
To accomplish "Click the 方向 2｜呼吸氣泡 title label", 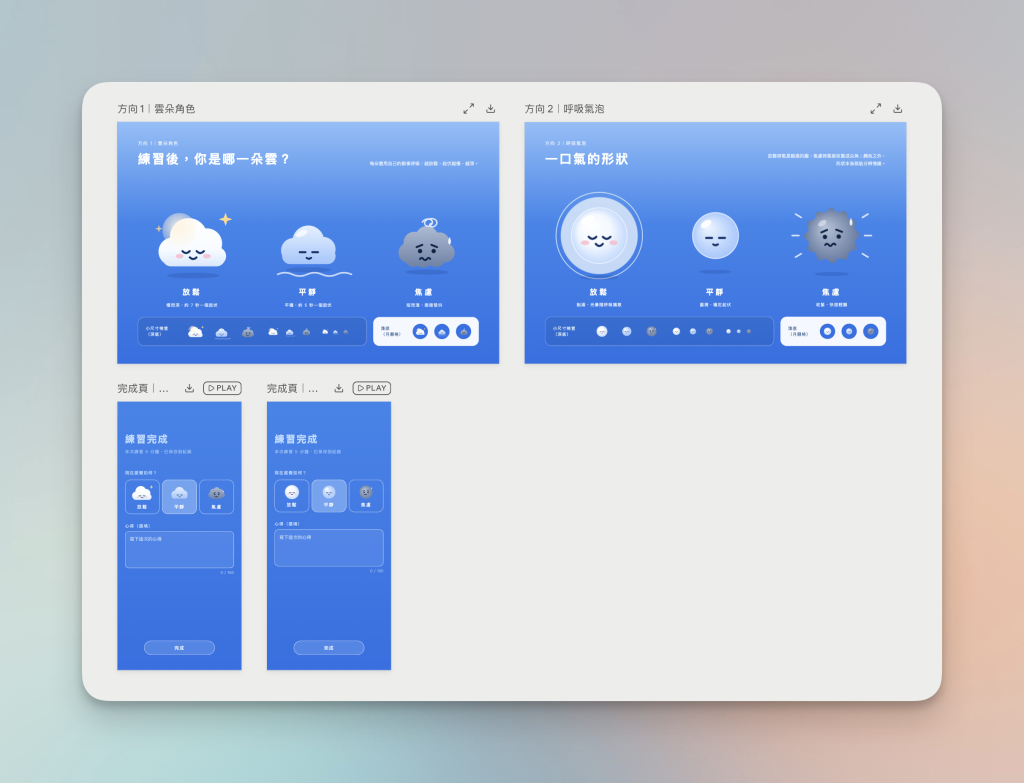I will pyautogui.click(x=564, y=109).
